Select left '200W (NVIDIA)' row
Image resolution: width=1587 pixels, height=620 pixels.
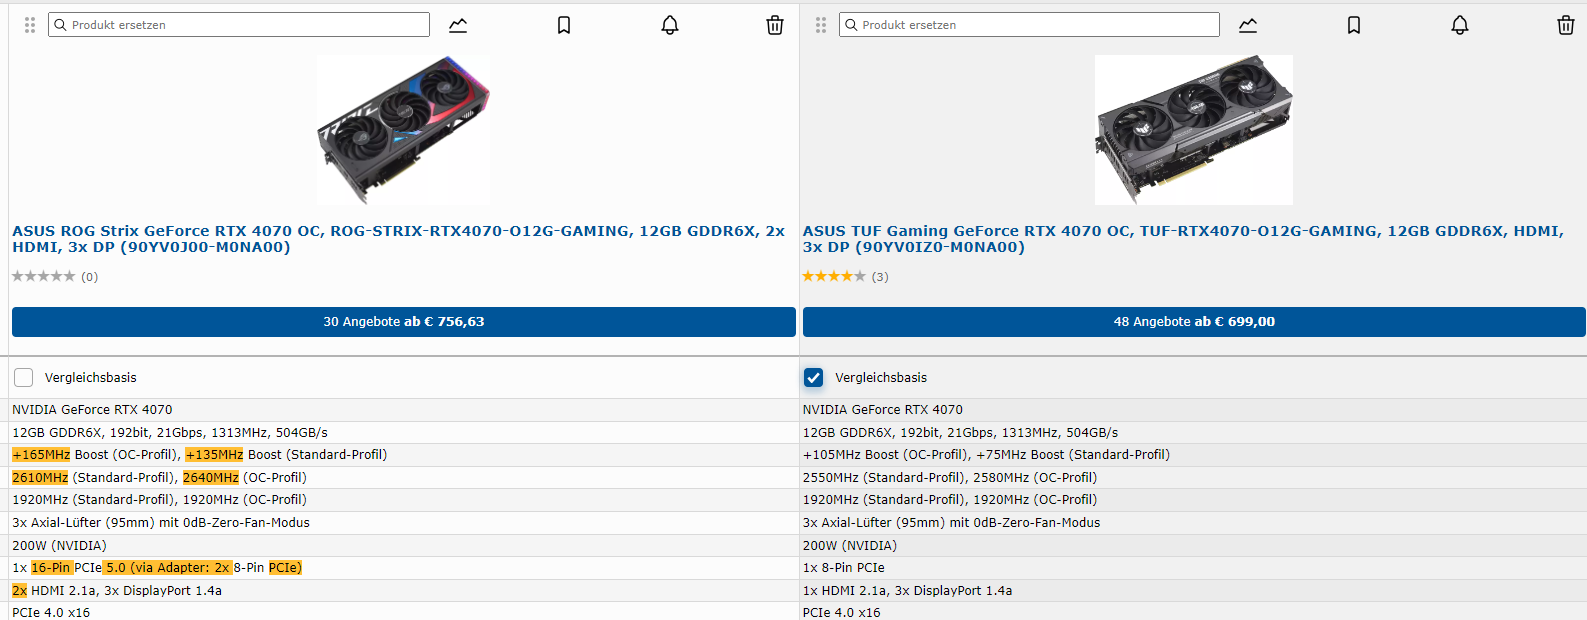404,546
